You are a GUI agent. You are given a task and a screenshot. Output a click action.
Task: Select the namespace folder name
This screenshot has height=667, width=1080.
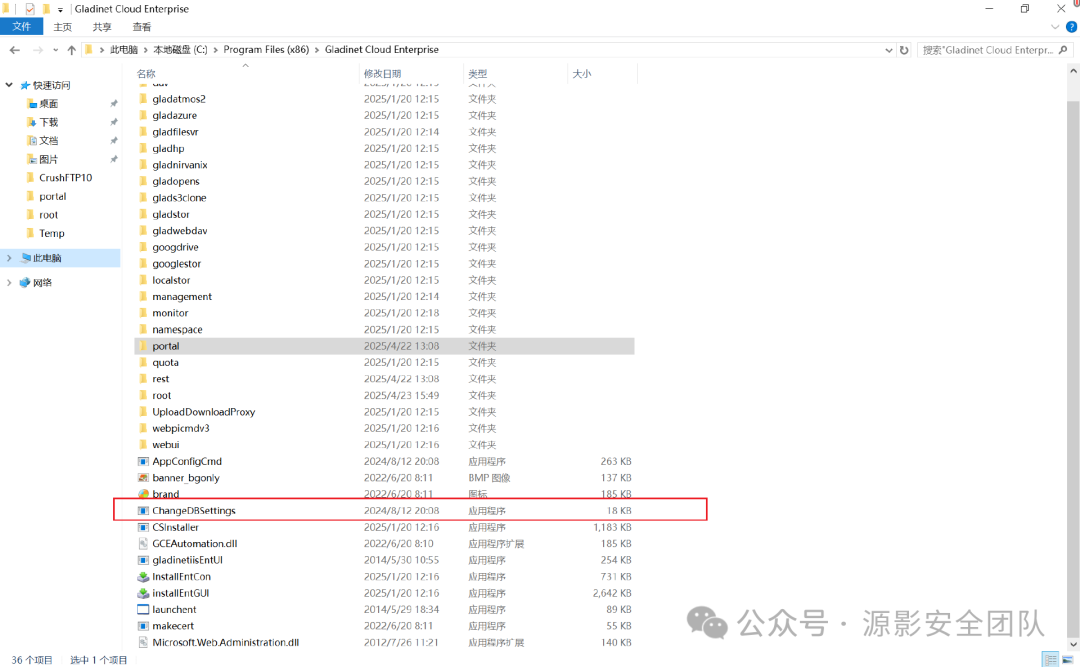[x=177, y=329]
